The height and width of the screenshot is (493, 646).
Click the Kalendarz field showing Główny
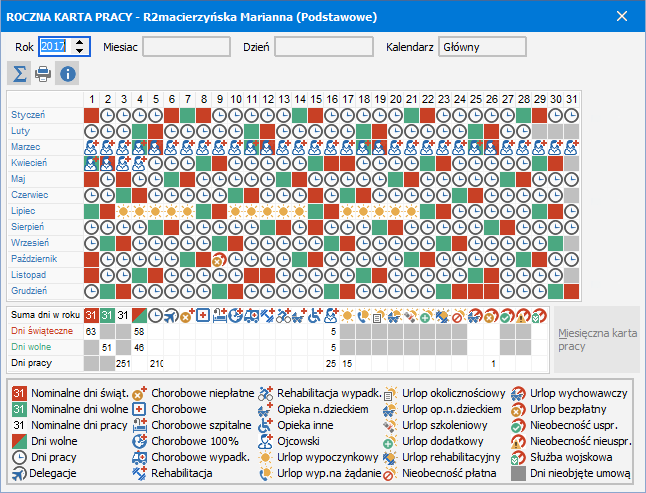[482, 47]
